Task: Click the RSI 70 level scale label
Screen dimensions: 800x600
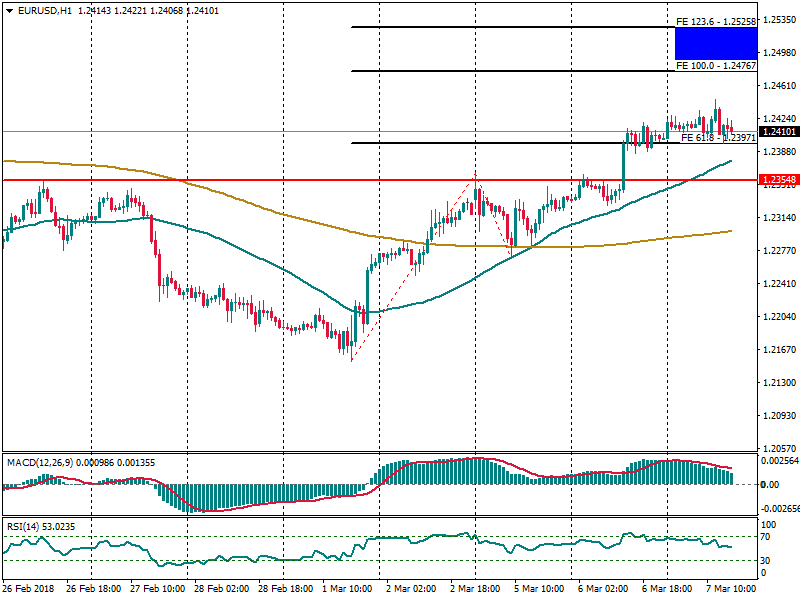Action: pos(768,537)
